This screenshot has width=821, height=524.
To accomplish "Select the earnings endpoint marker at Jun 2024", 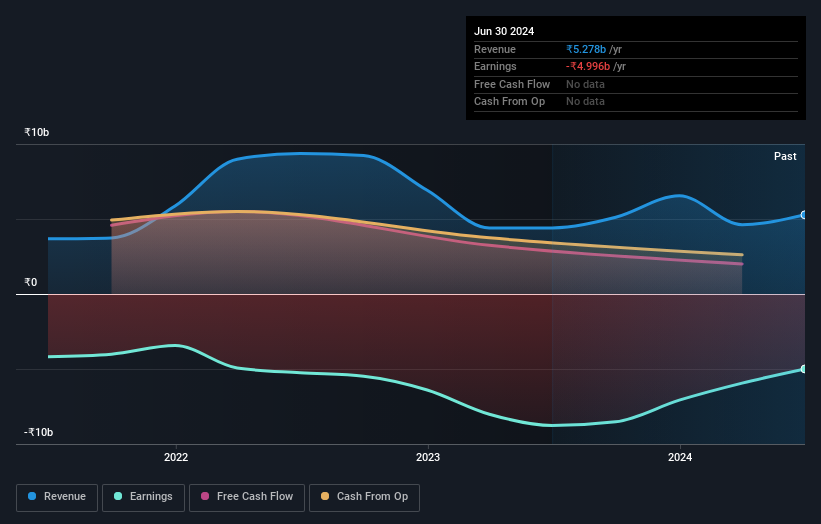I will (x=804, y=369).
